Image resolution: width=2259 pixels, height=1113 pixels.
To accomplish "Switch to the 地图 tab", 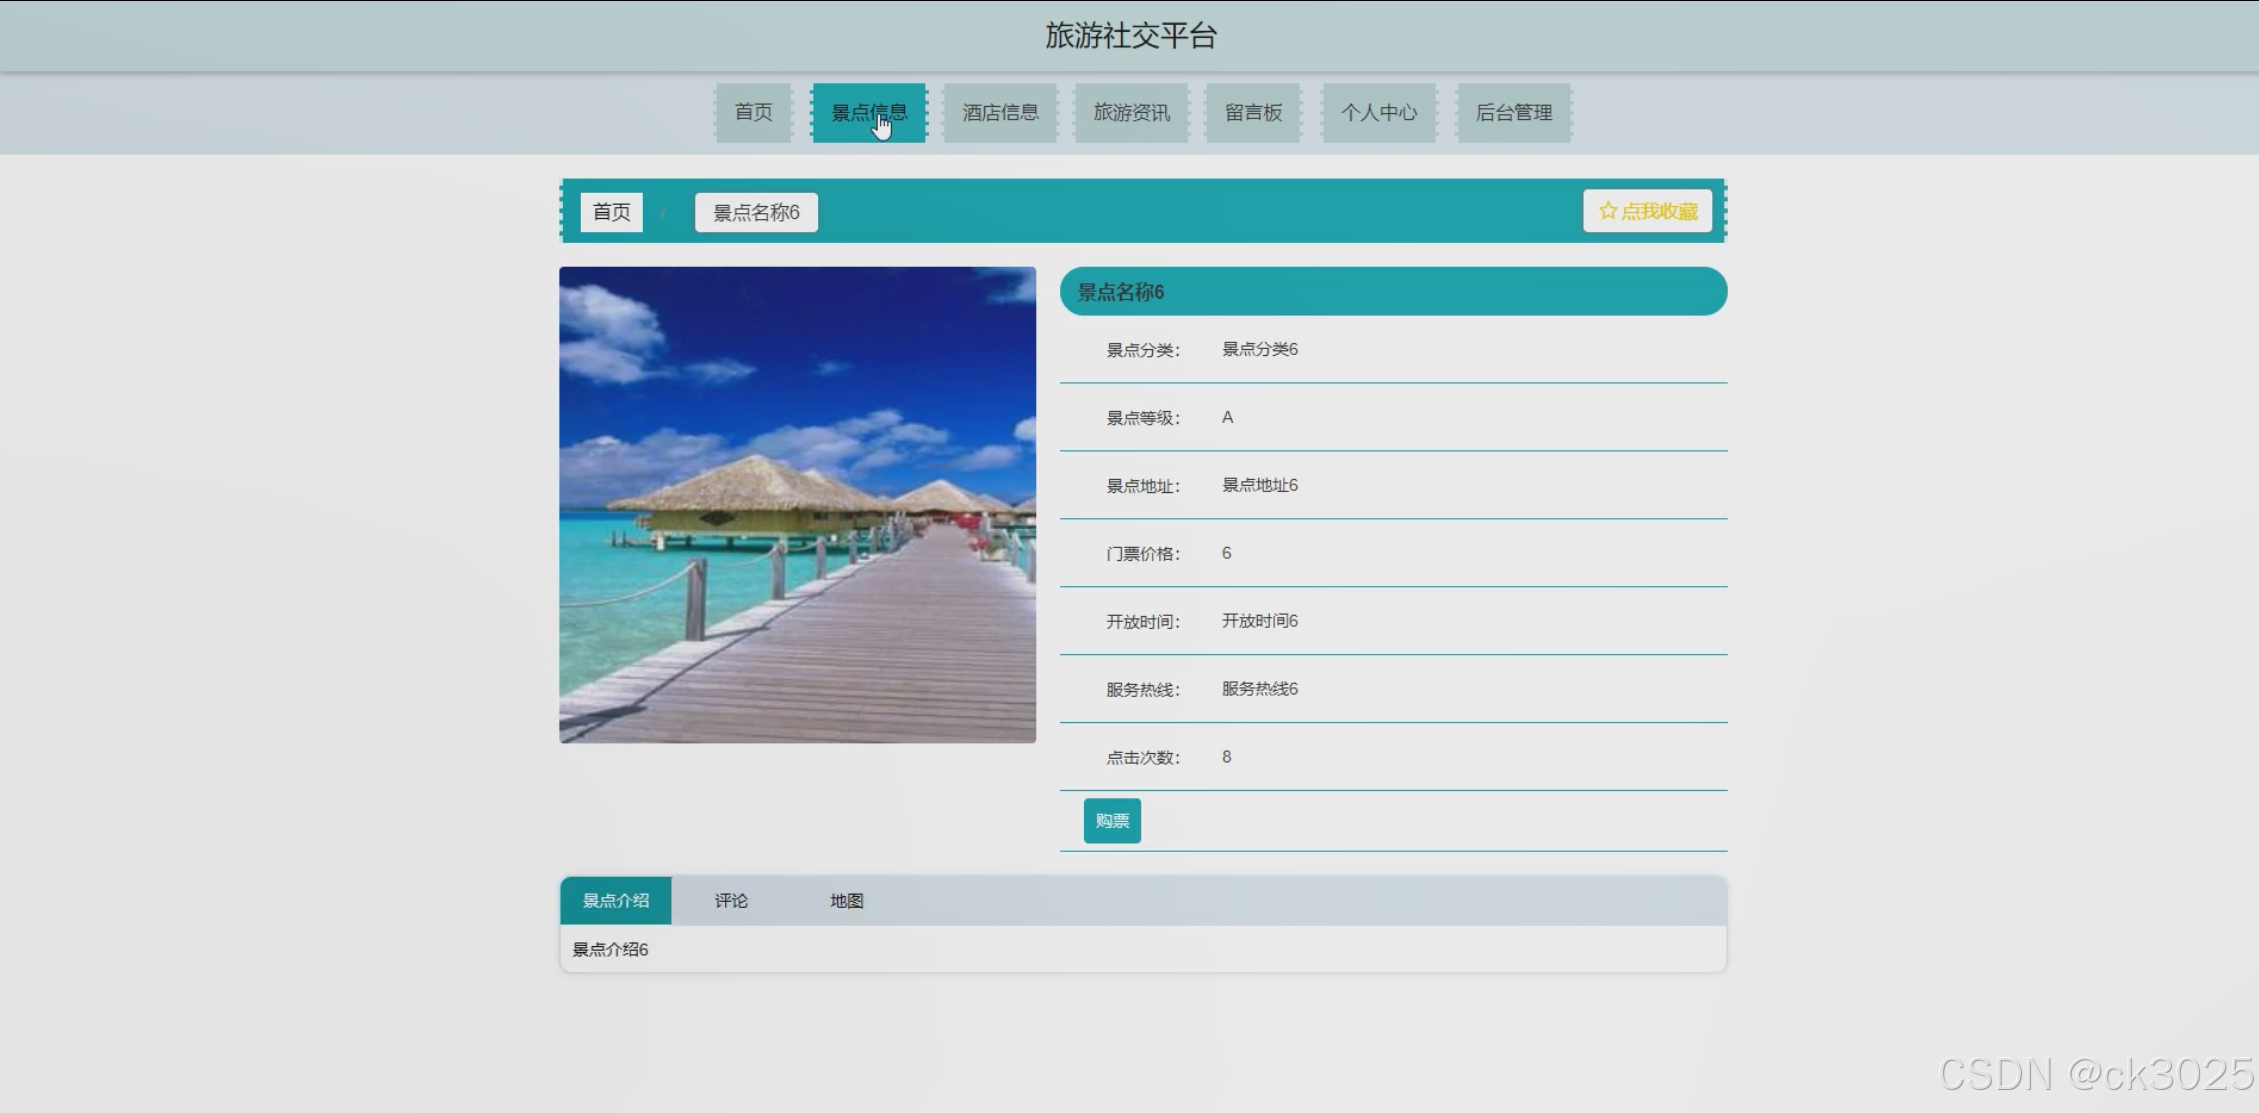I will click(846, 900).
